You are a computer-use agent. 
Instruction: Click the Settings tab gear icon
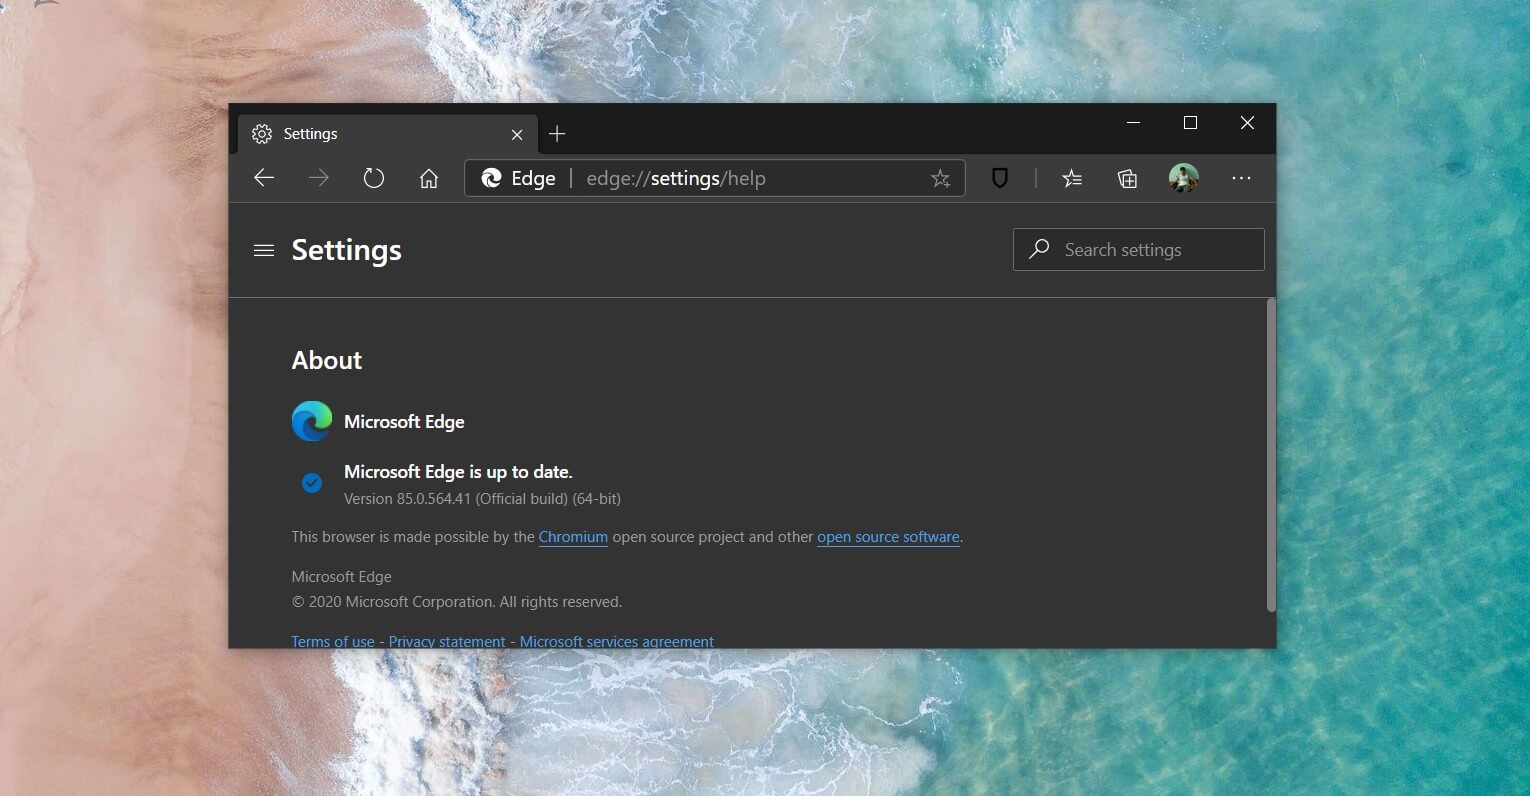coord(262,134)
